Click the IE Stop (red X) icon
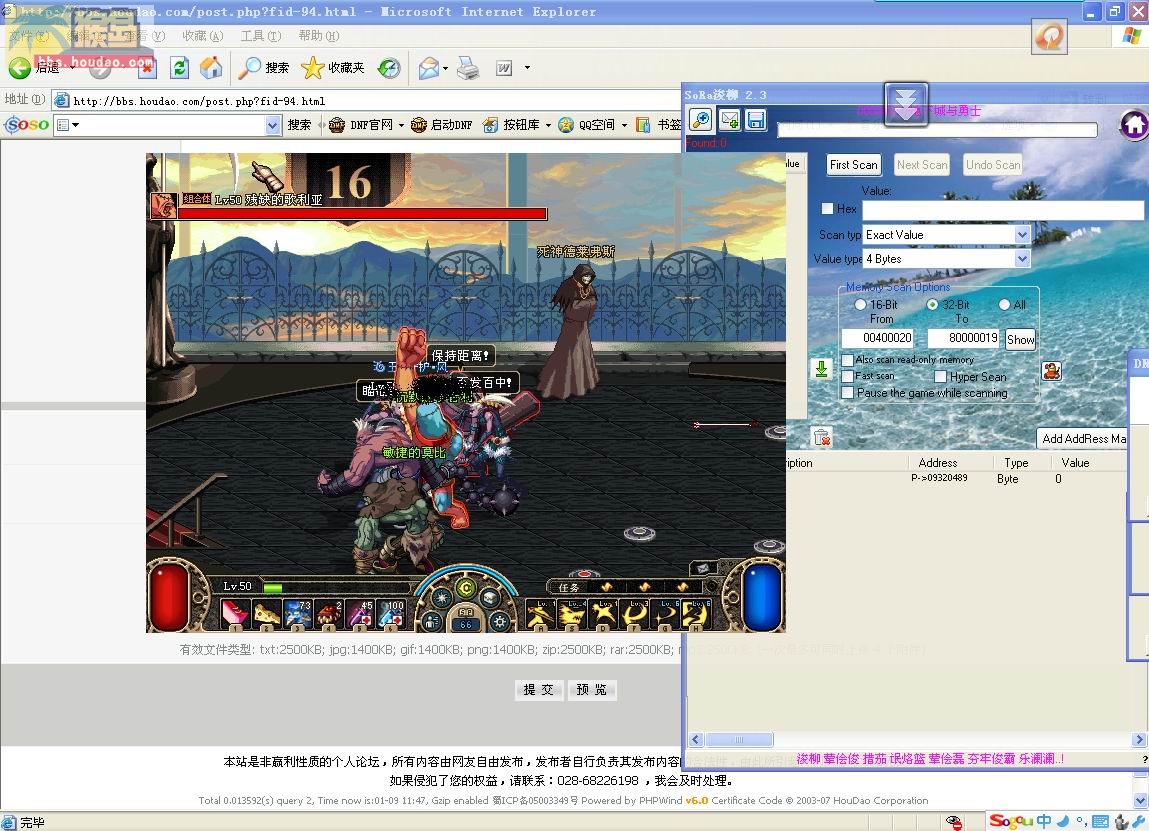This screenshot has height=831, width=1149. click(x=147, y=68)
